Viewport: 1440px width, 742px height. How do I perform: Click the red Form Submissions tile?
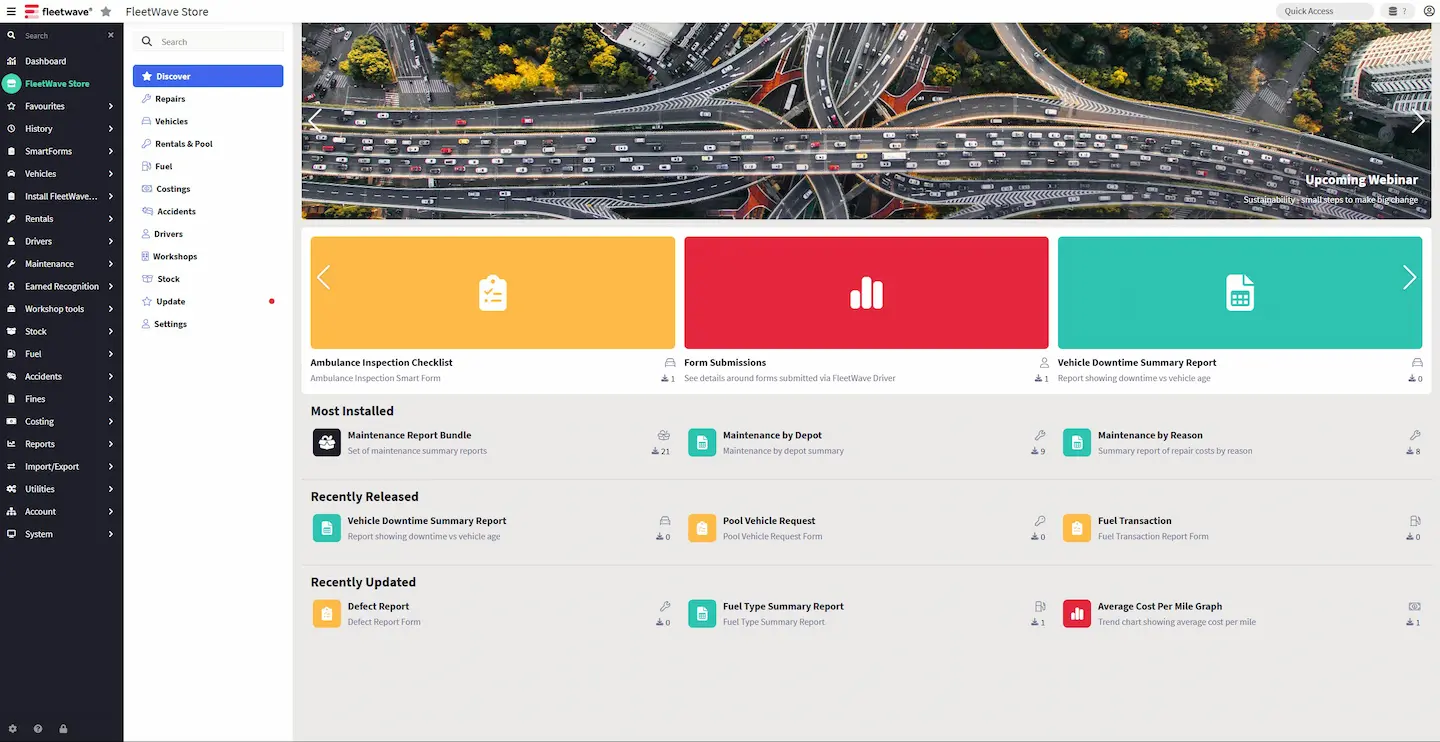coord(866,292)
